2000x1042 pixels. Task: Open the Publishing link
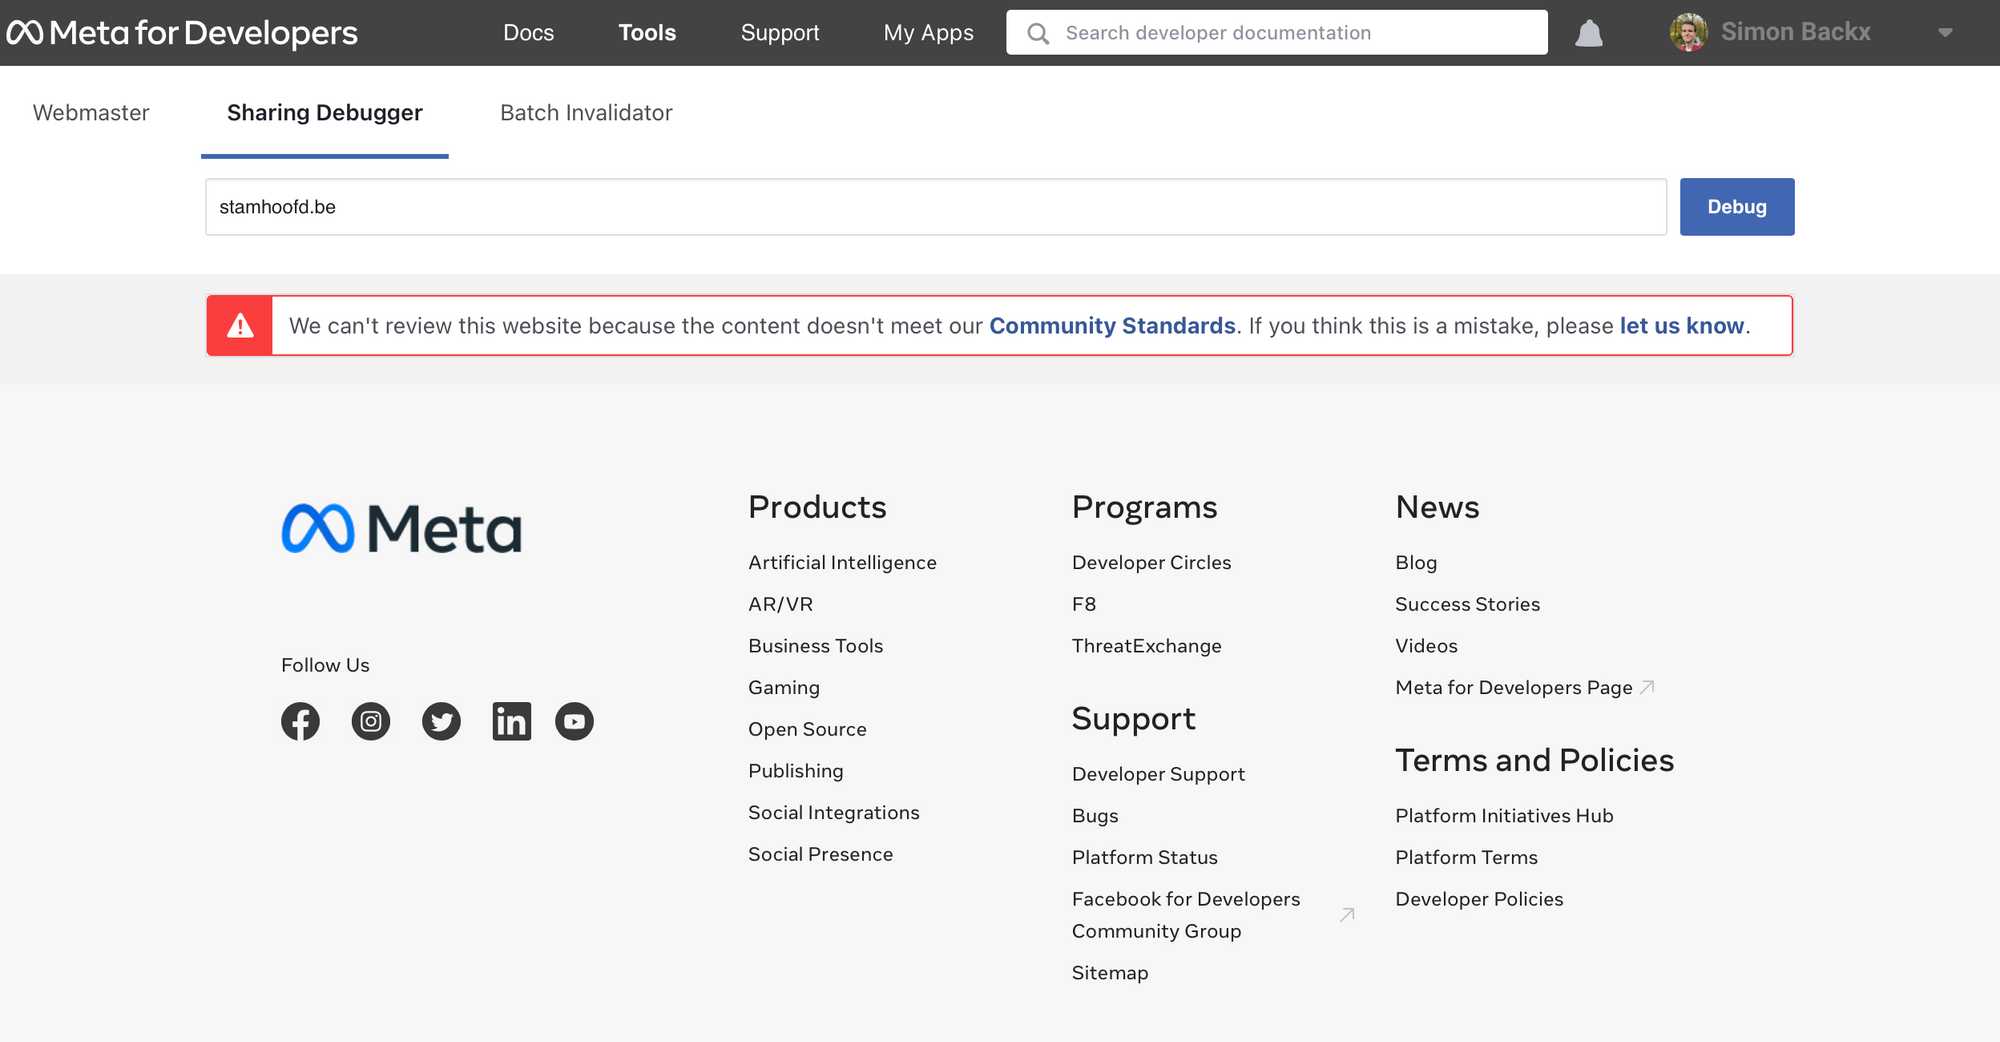[795, 771]
